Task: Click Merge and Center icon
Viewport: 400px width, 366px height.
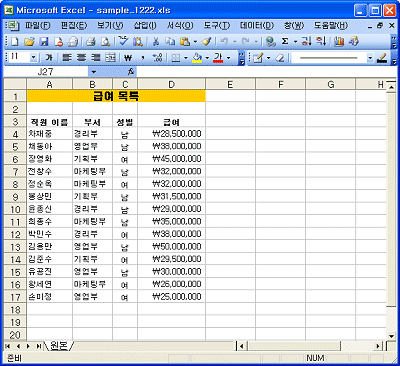Action: point(110,58)
